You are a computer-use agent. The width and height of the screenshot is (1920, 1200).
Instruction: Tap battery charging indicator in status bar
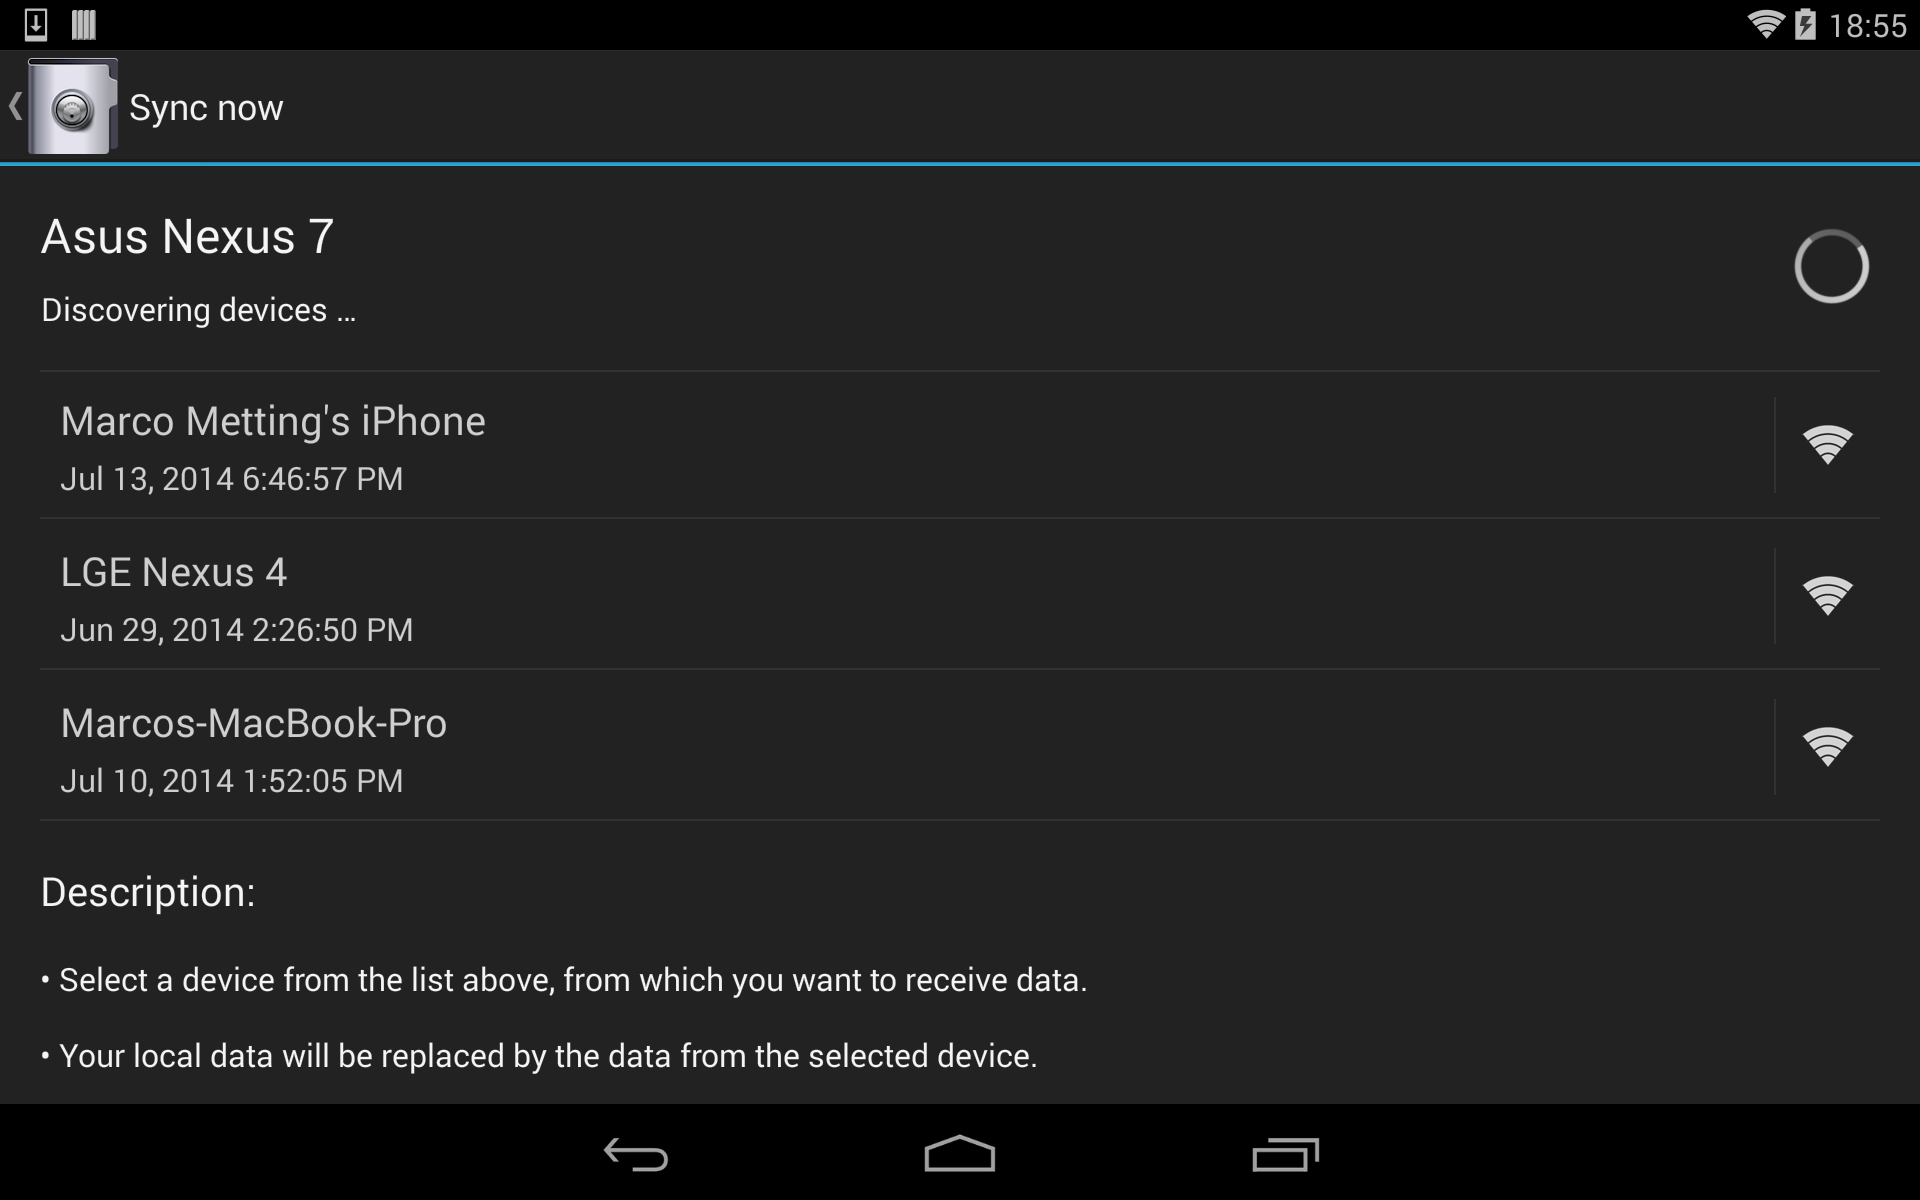pos(1805,24)
